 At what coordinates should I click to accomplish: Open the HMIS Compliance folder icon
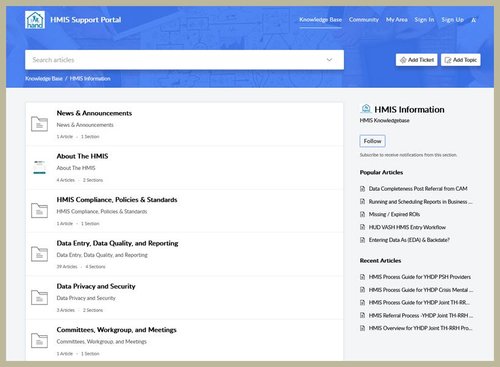(39, 211)
